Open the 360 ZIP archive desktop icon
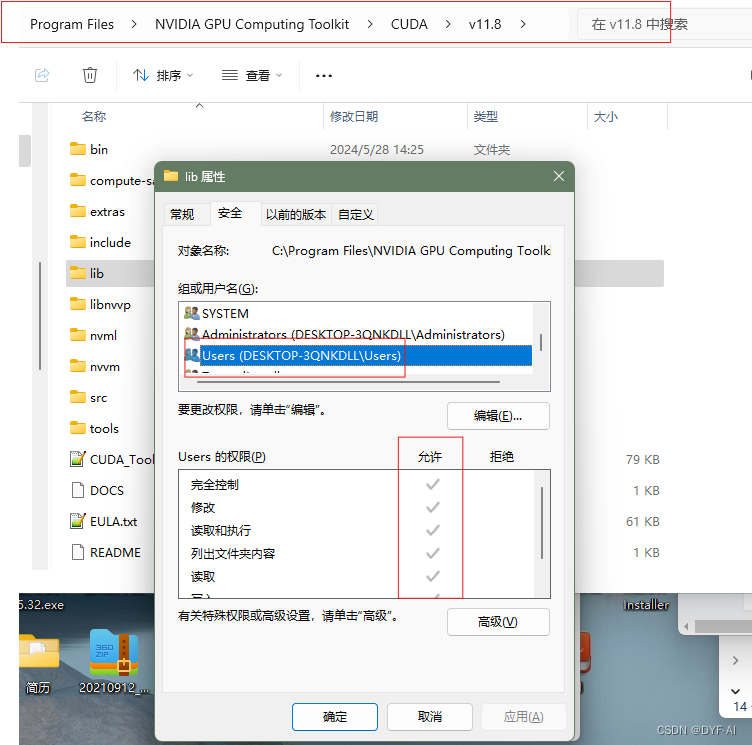The image size is (752, 745). (x=114, y=662)
